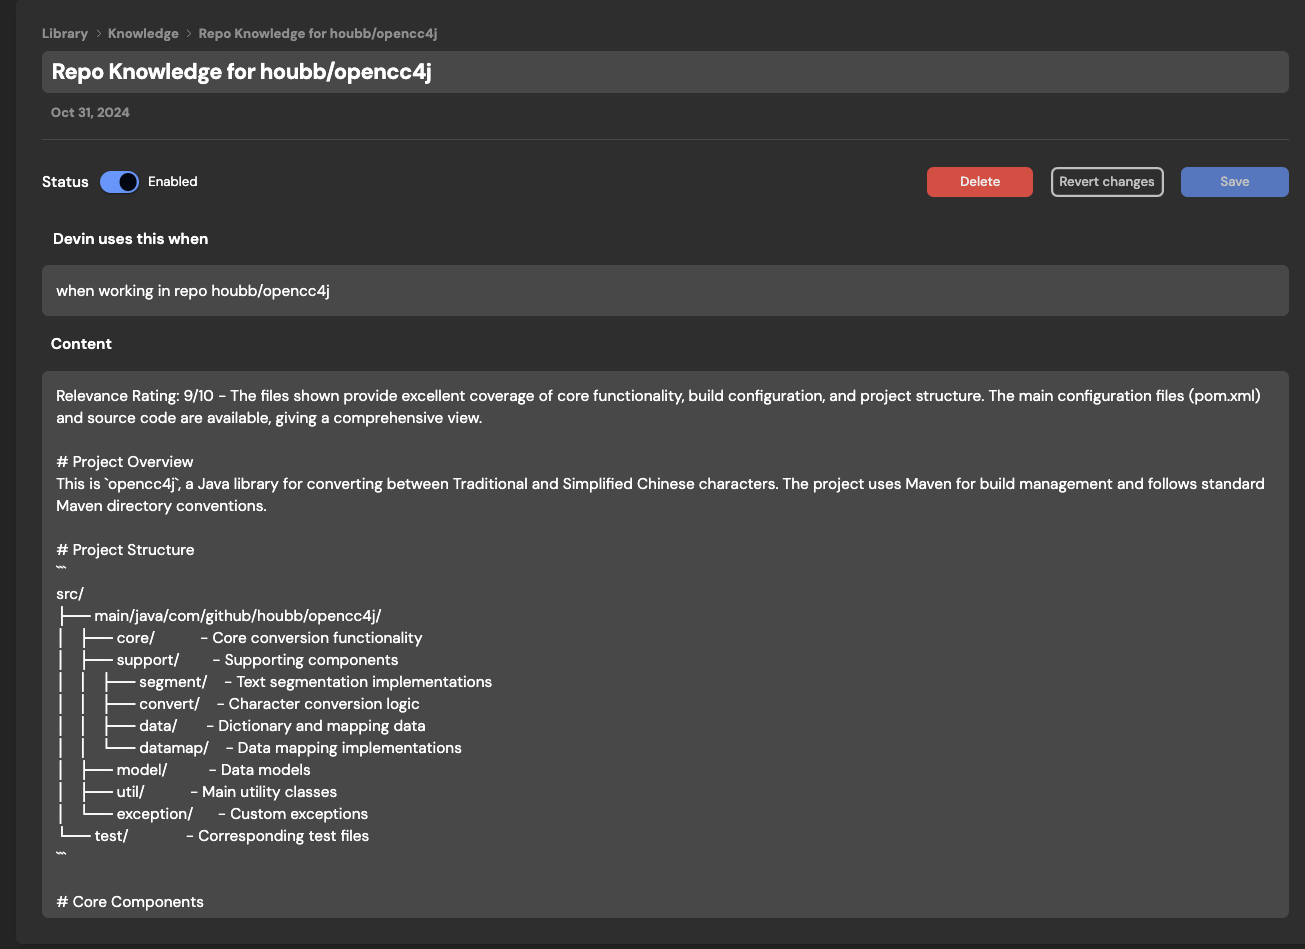This screenshot has height=949, width=1305.
Task: Click the line beginning 'Maven directory conventions.'
Action: pos(161,506)
